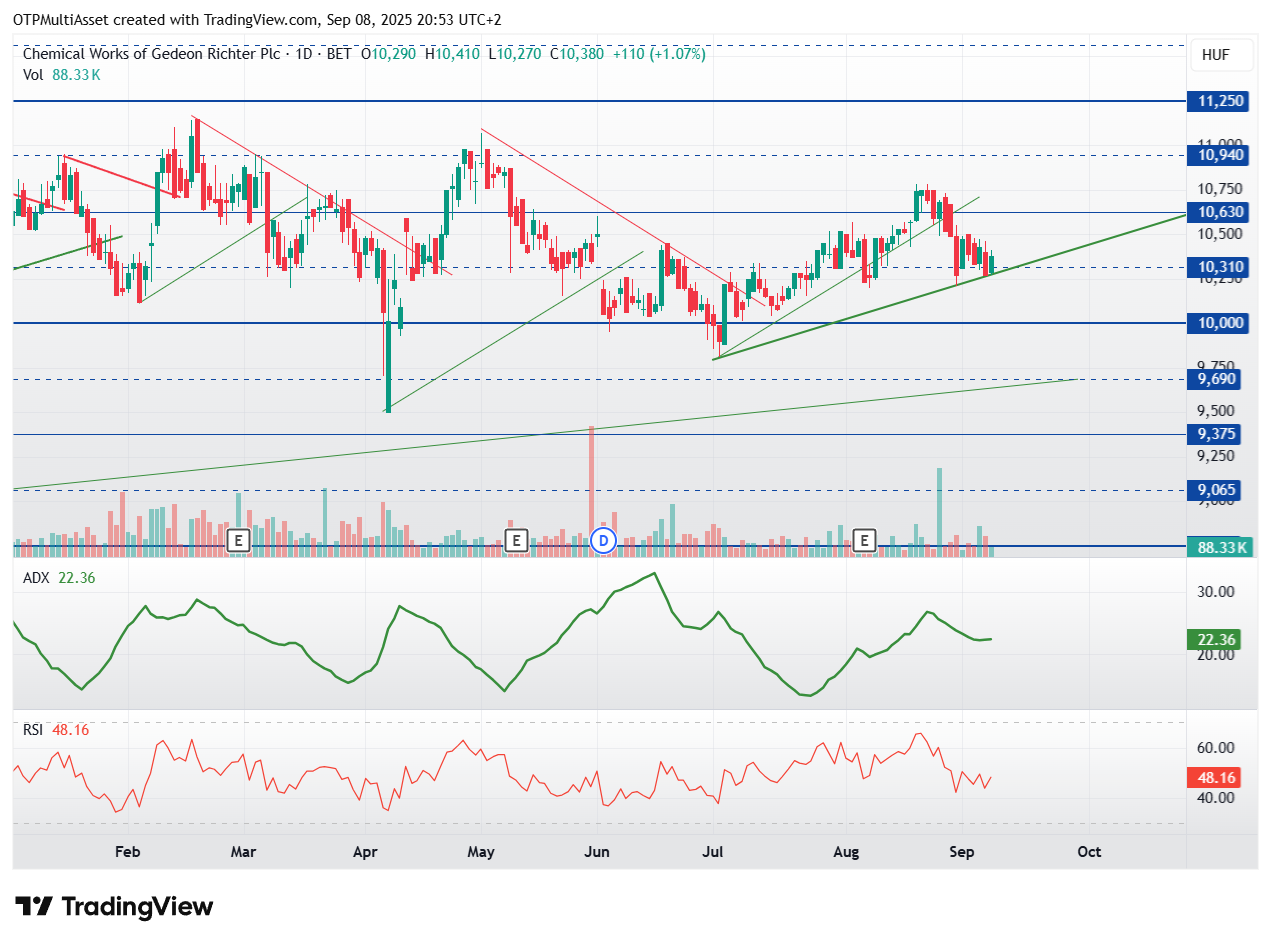1271x944 pixels.
Task: Click the first E earnings marker near March
Action: 238,541
